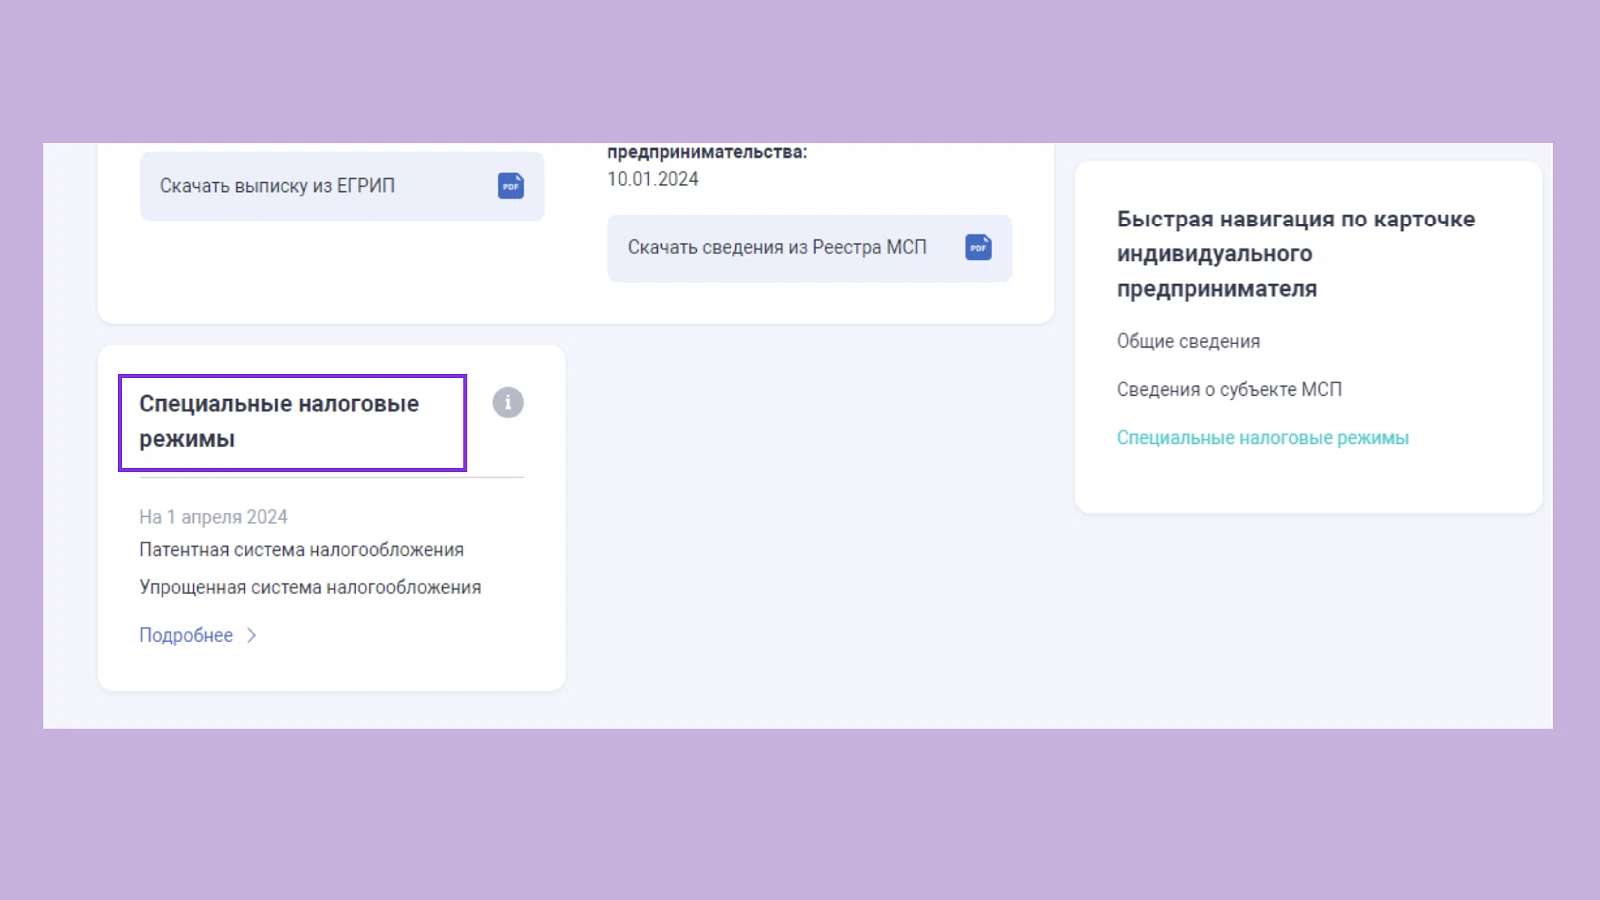Click Скачать сведения из Реестра МСП
The image size is (1600, 900).
809,247
